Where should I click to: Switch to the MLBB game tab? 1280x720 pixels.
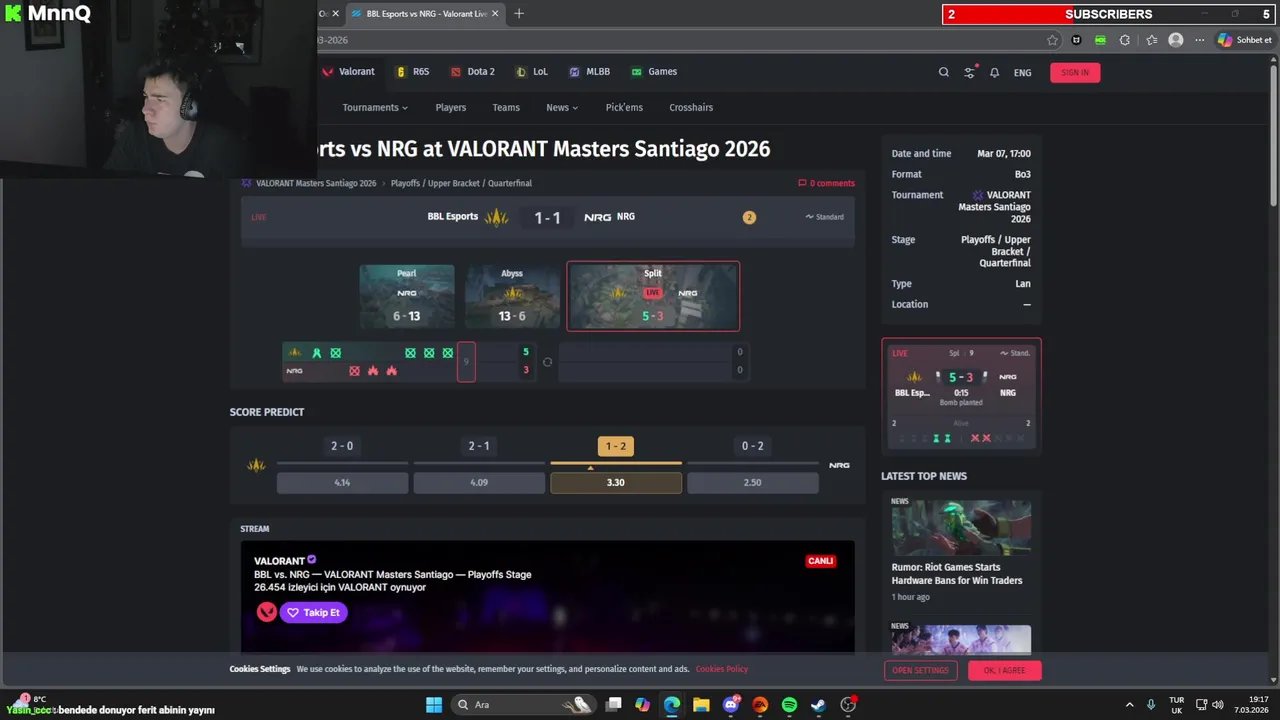(590, 72)
